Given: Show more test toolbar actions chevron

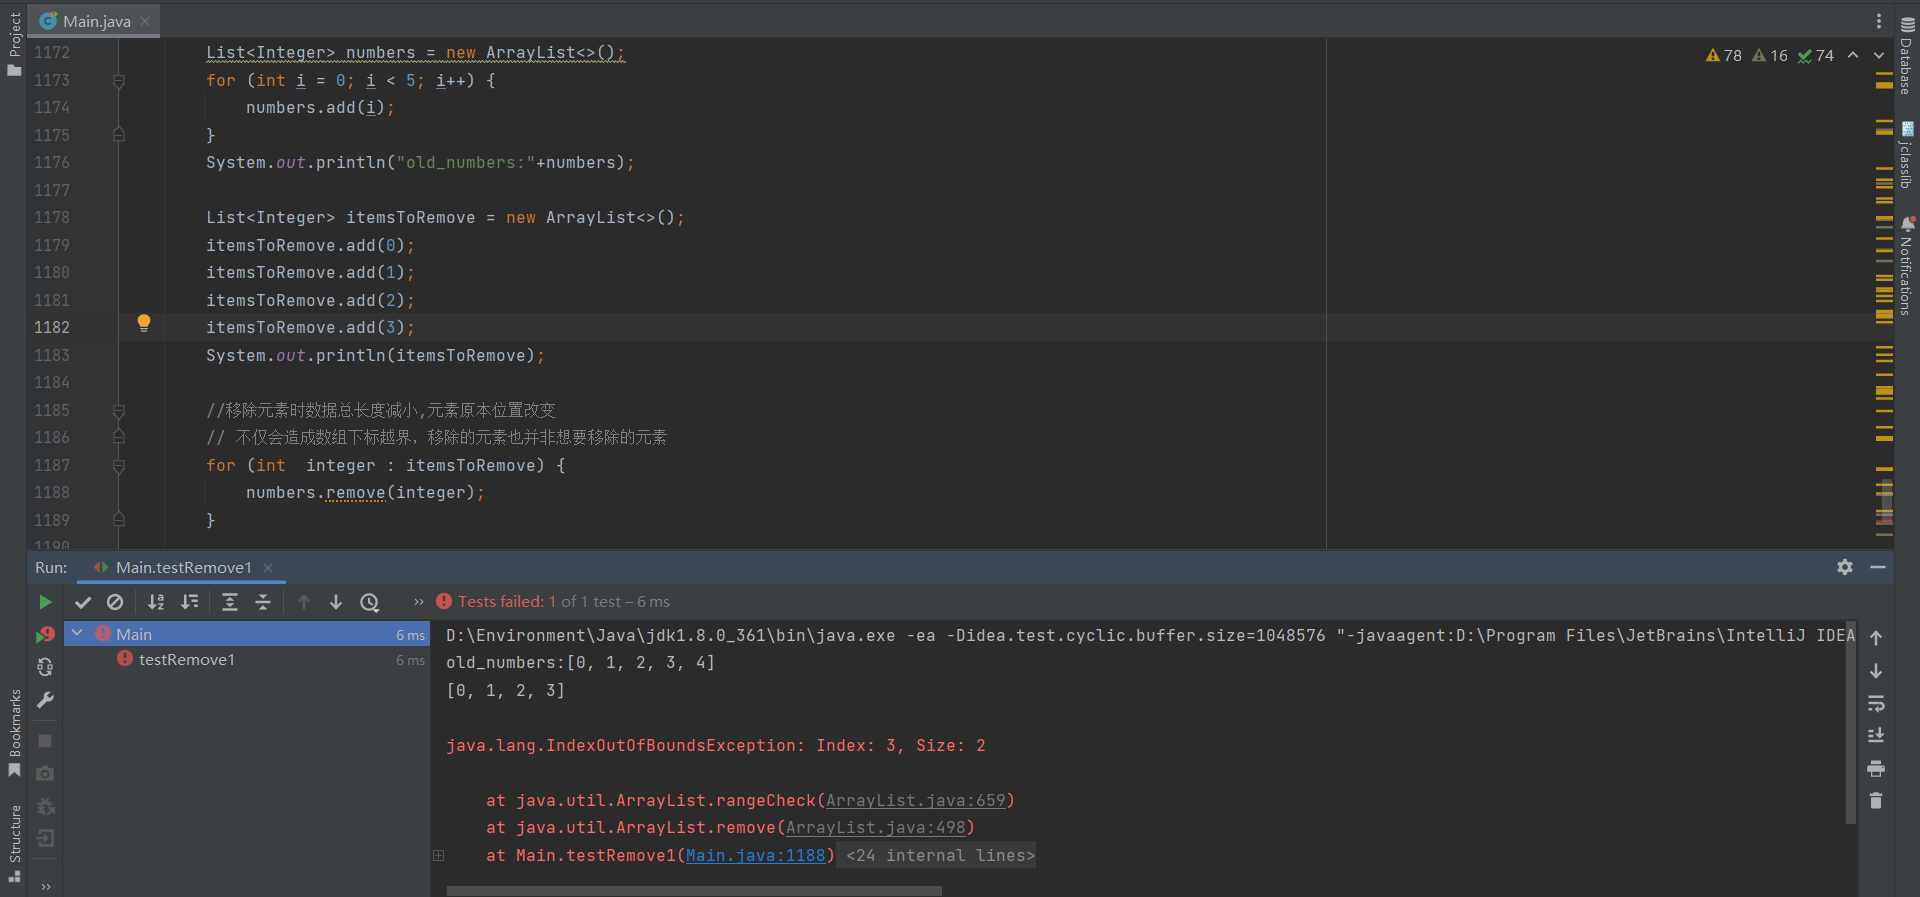Looking at the screenshot, I should (419, 602).
